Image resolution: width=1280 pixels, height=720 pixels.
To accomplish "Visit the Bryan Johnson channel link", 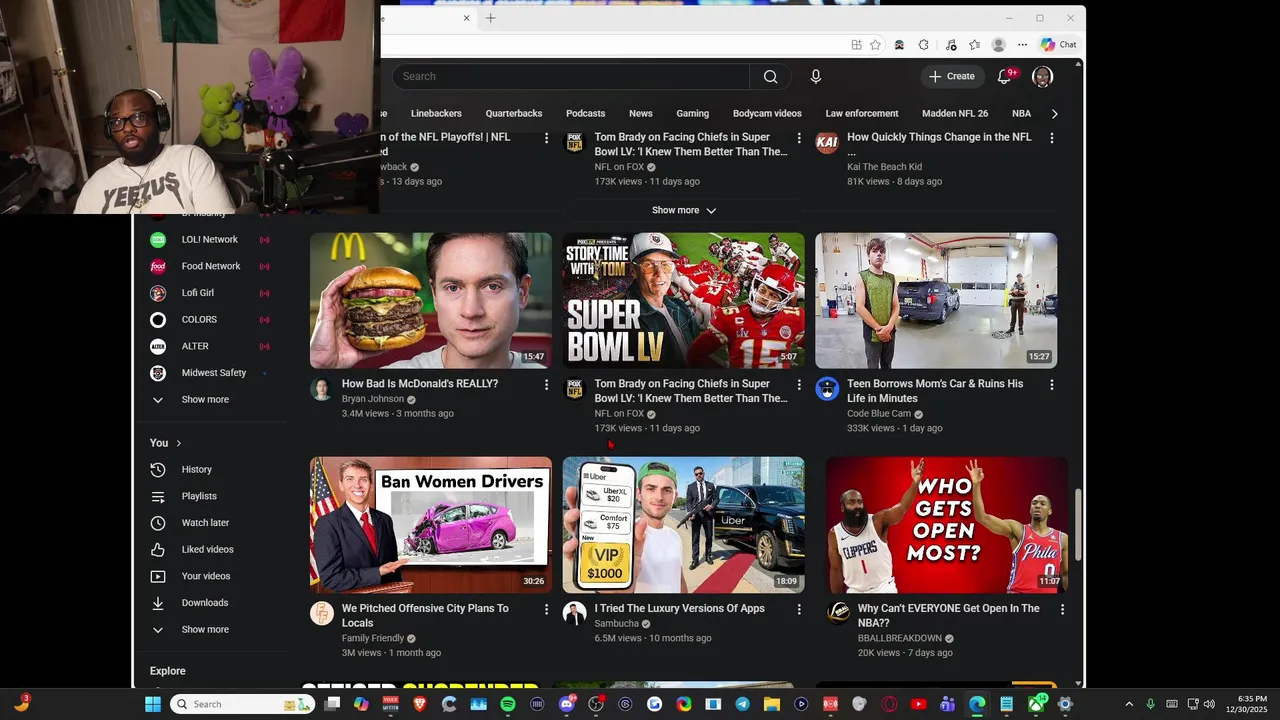I will tap(373, 399).
